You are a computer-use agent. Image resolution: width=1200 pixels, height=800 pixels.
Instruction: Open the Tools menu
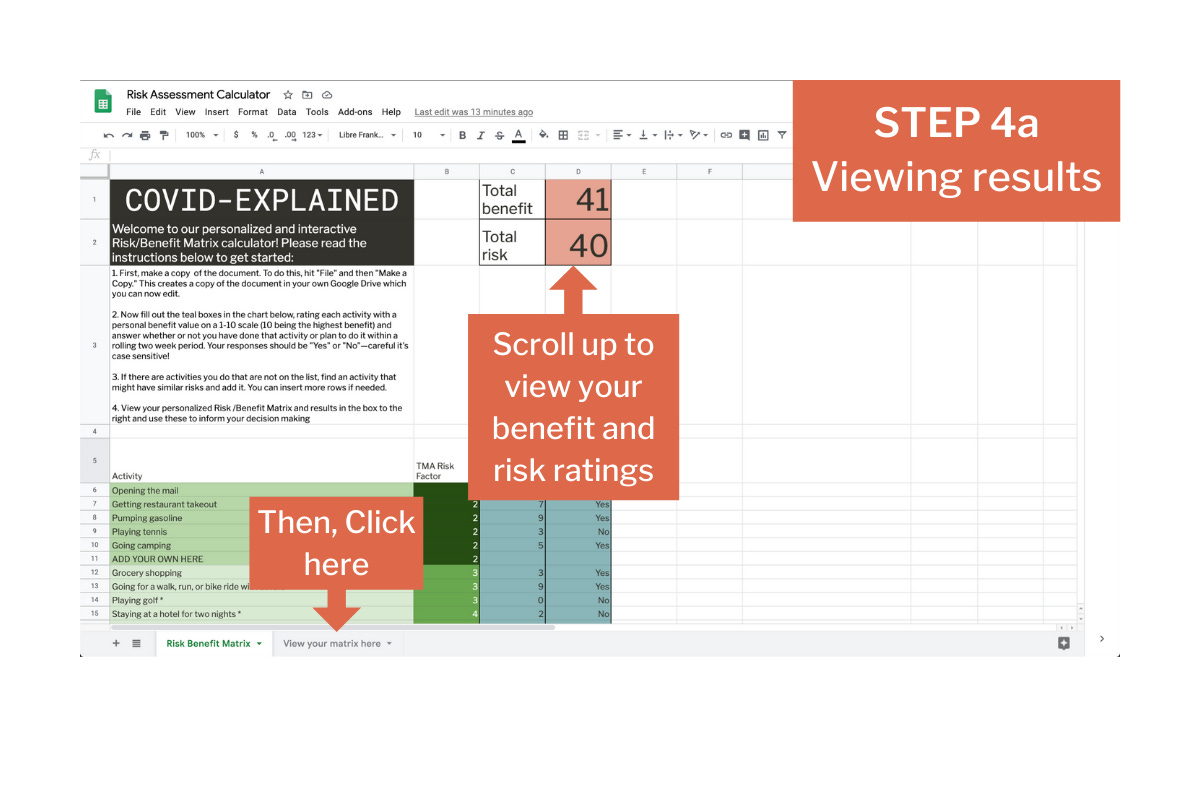coord(317,112)
